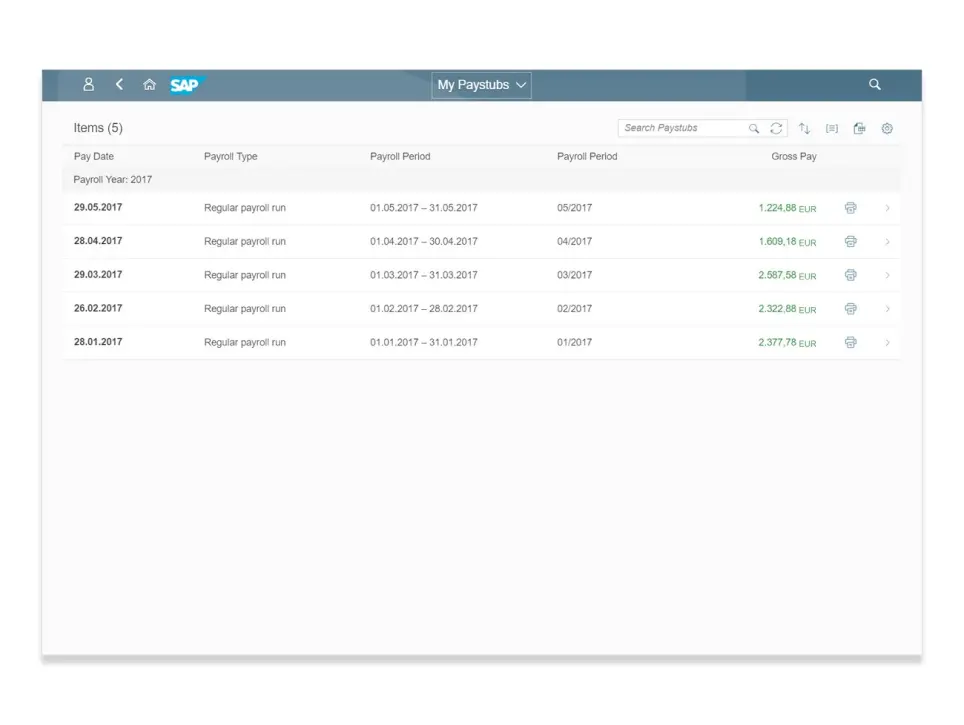Image resolution: width=964 pixels, height=725 pixels.
Task: Select pay date 28.01.2017
Action: [x=98, y=342]
